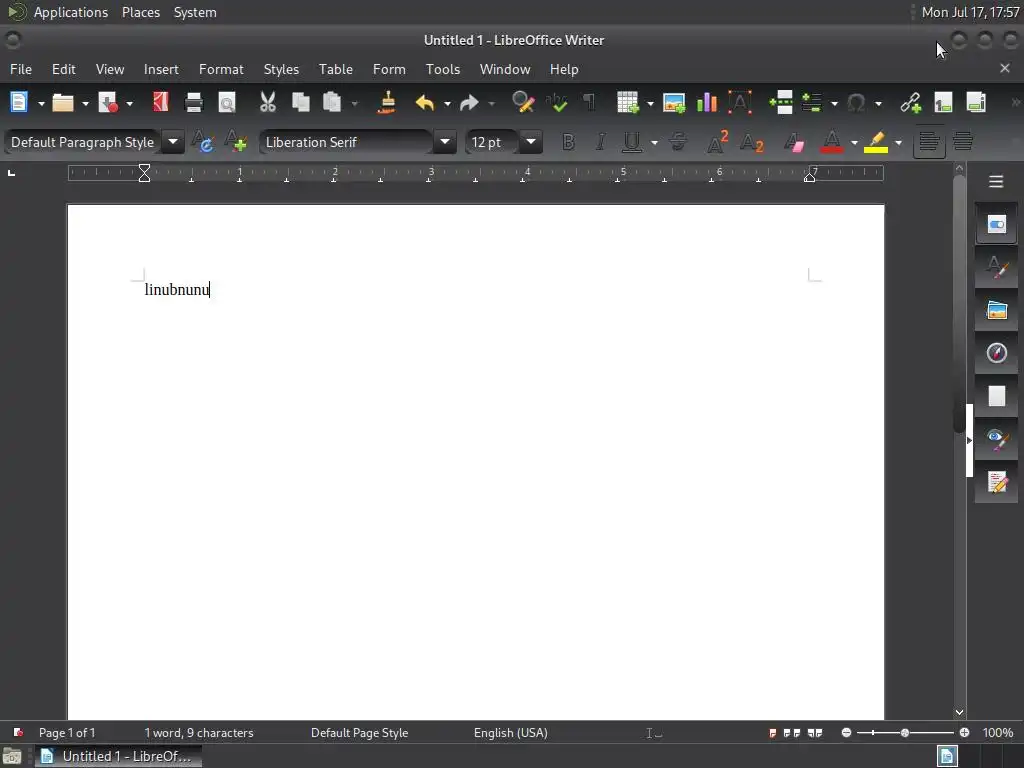Viewport: 1024px width, 768px height.
Task: Open the 12 pt font size dropdown
Action: (x=531, y=142)
